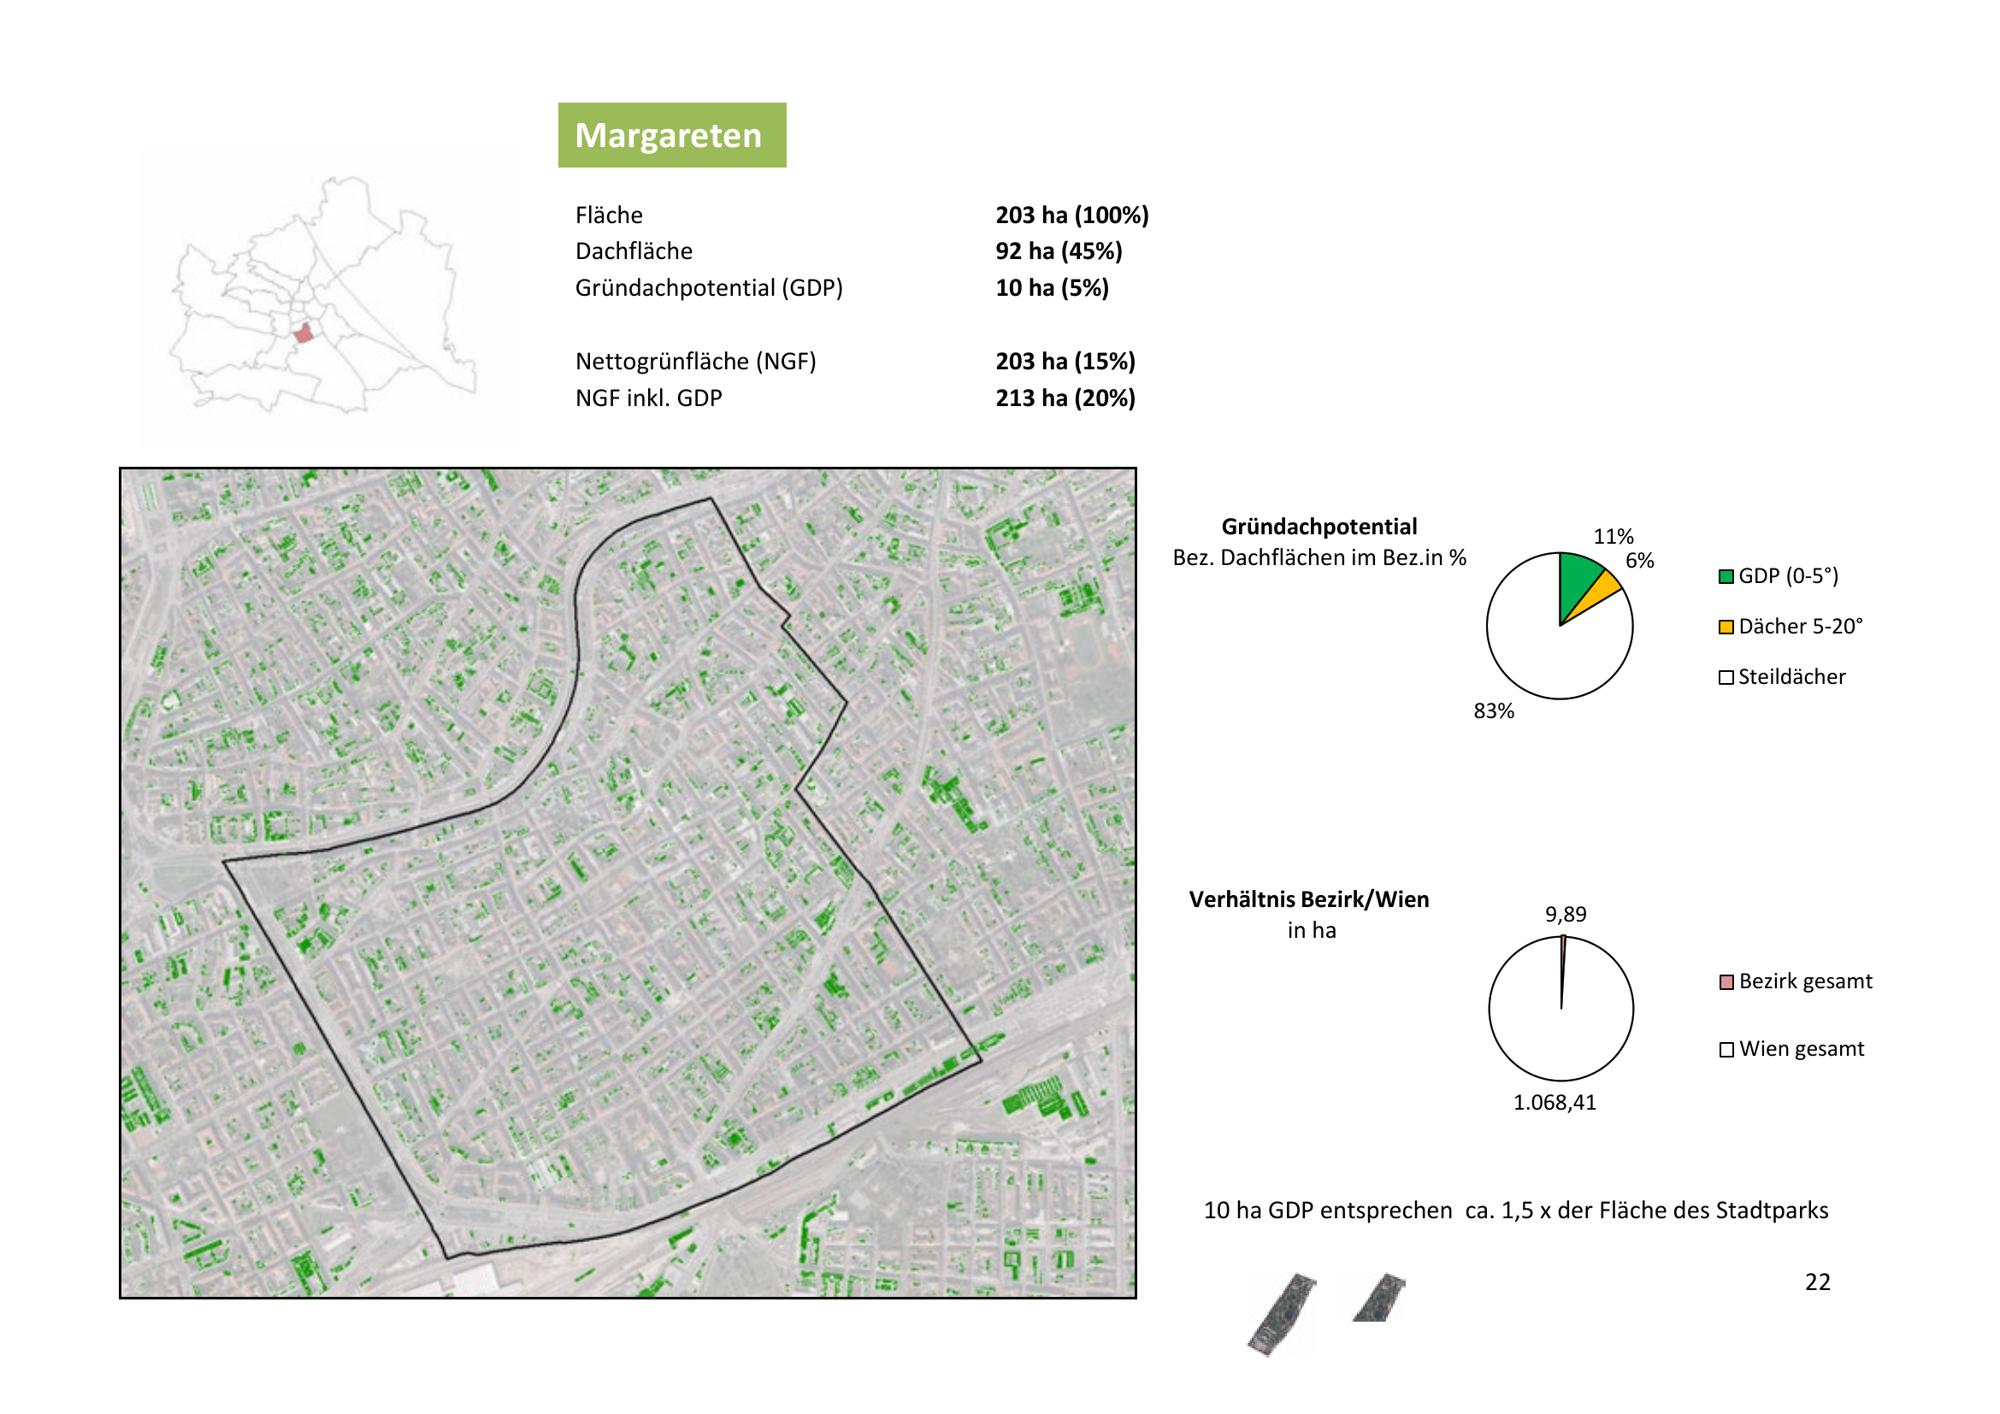Click the 9,89 value above the pie
Screen dimensions: 2000x1414
[1565, 914]
